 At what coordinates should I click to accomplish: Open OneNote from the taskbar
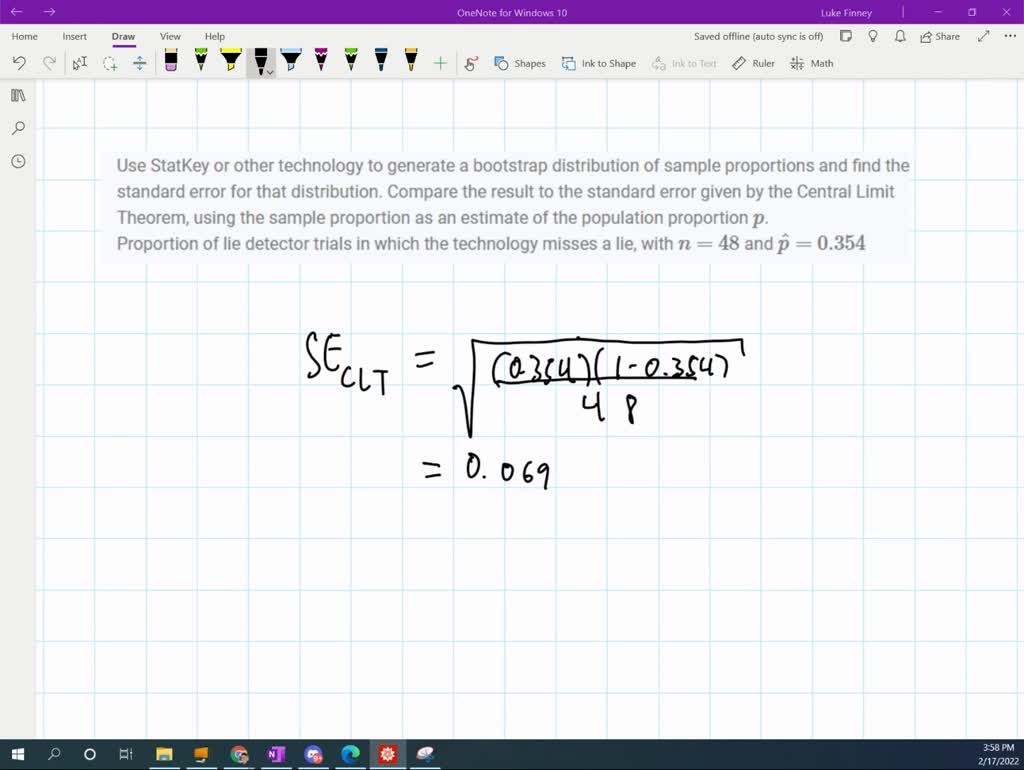click(x=275, y=754)
